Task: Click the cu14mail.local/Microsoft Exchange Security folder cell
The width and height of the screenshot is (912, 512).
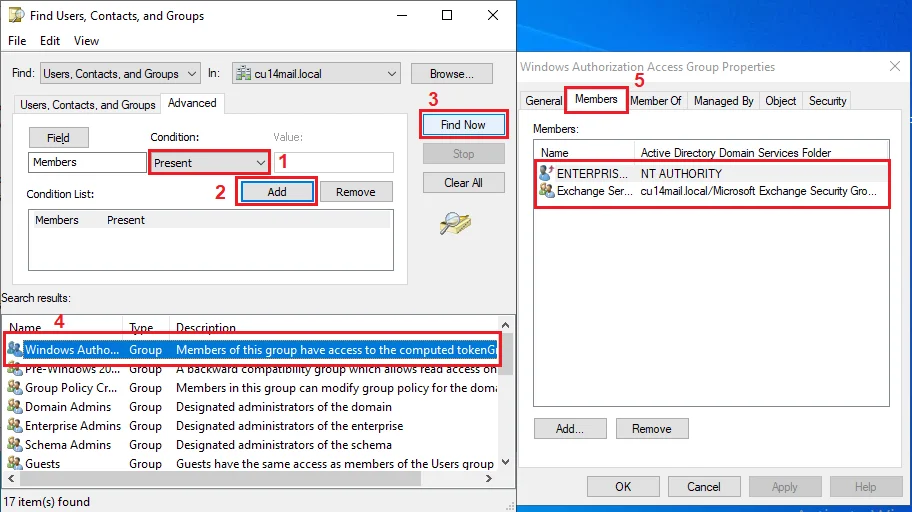Action: click(758, 191)
